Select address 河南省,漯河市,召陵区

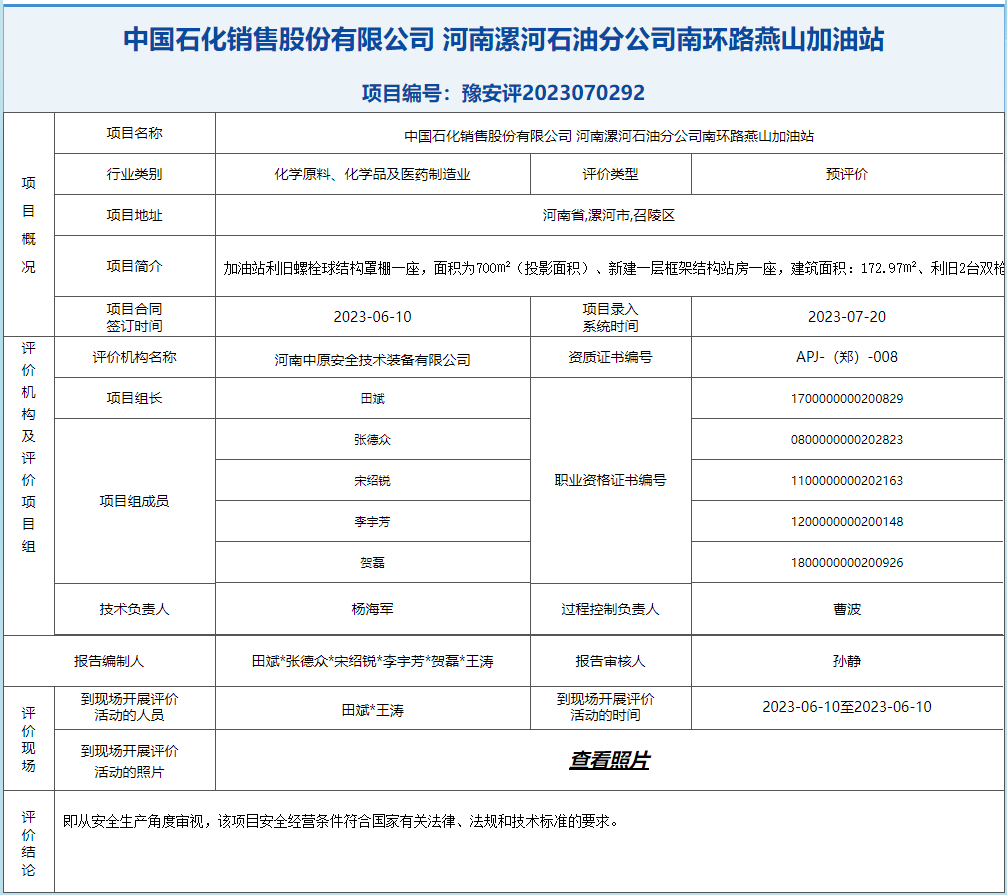[609, 215]
